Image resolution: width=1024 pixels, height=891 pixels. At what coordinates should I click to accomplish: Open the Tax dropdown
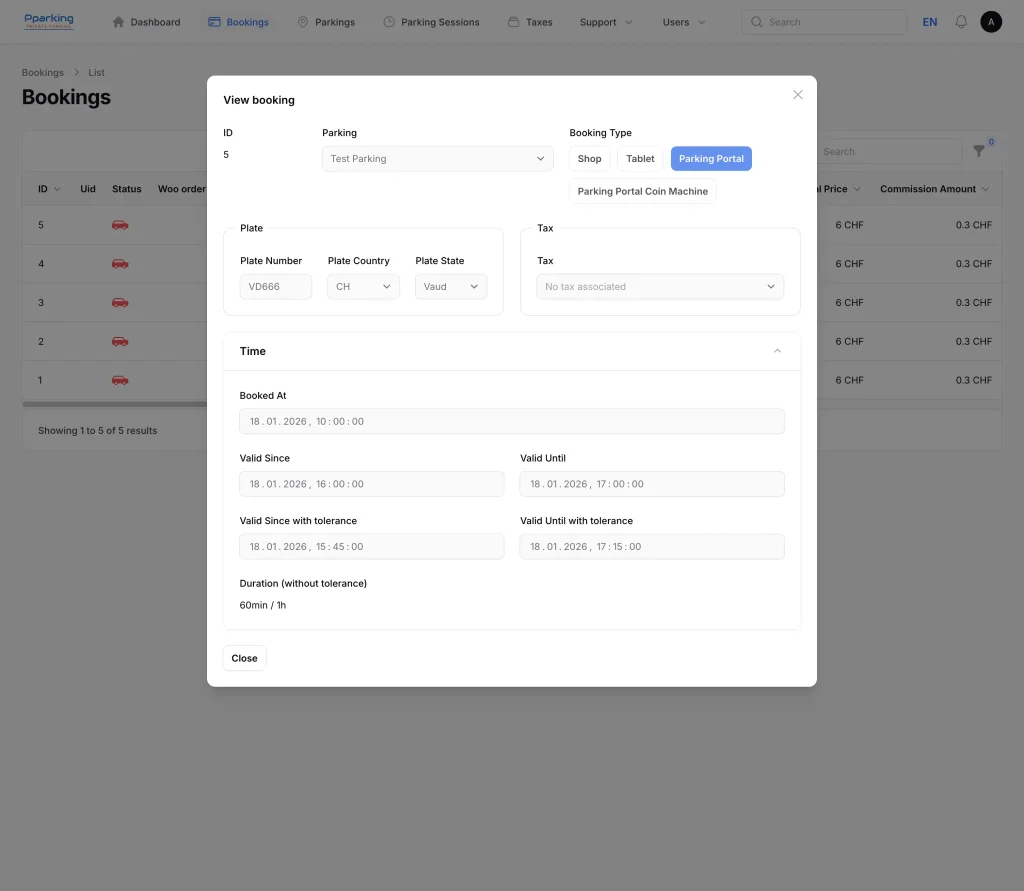pos(660,287)
